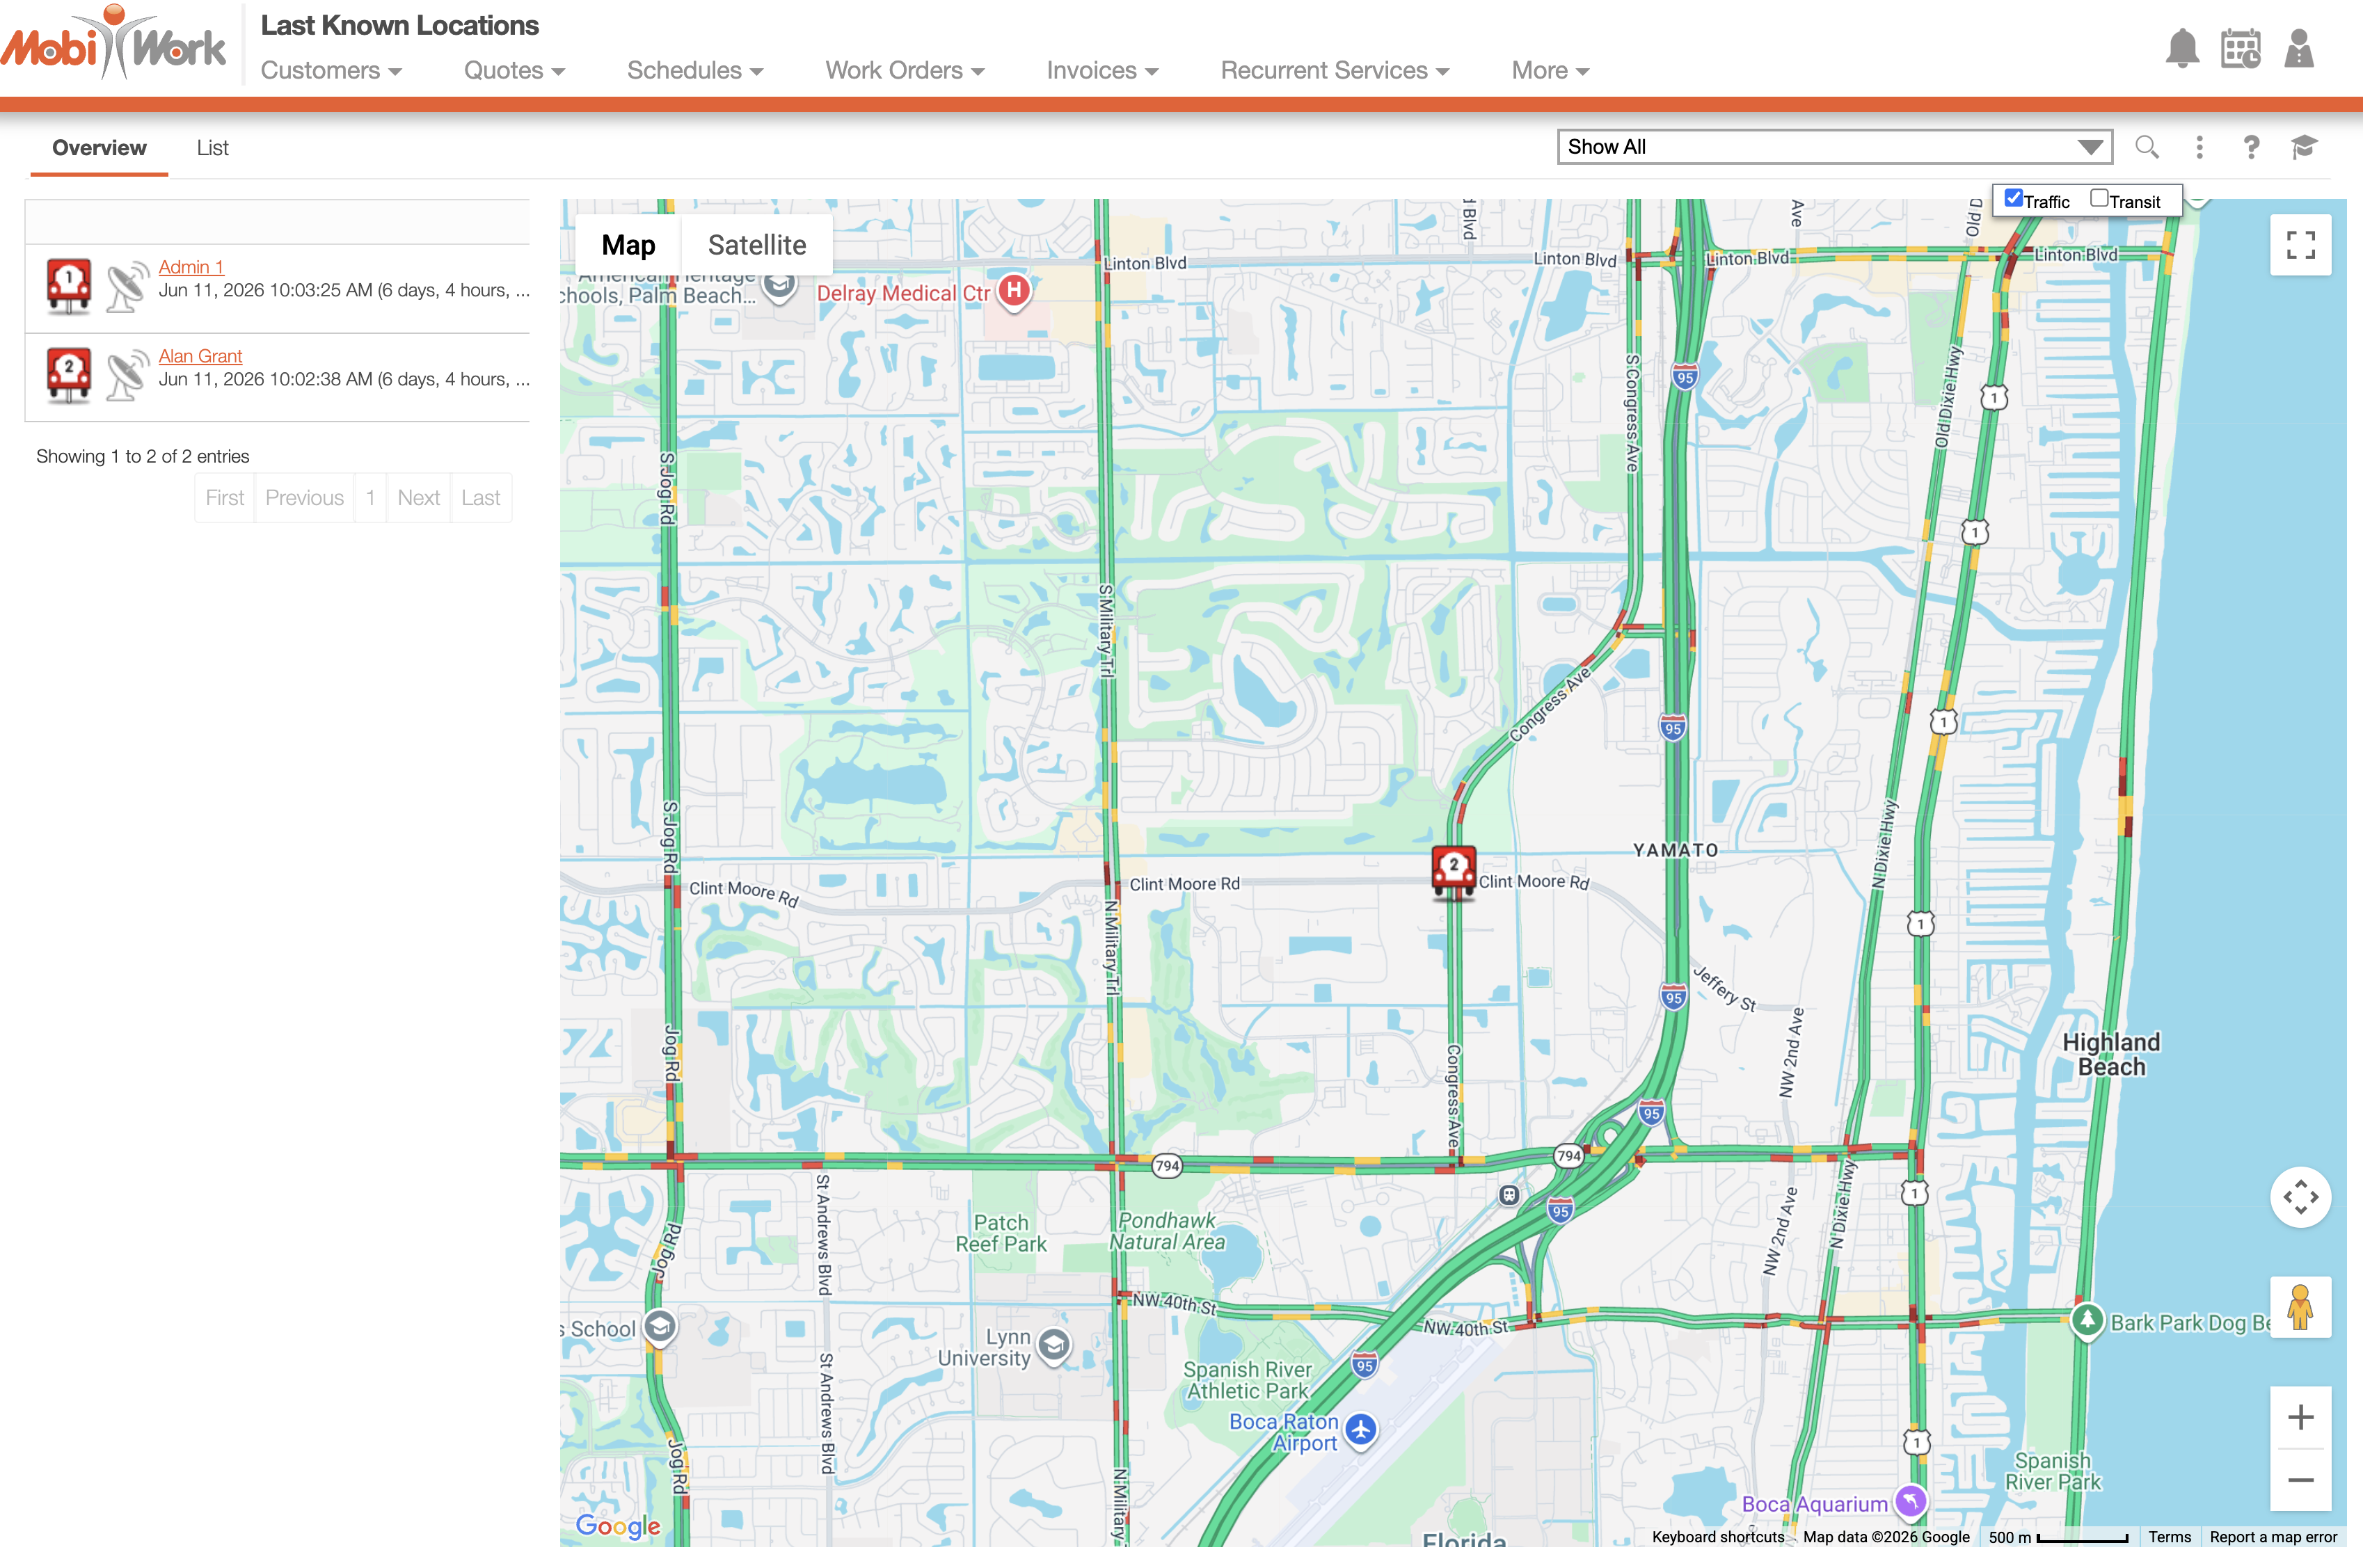Open the Recurrent Services dropdown menu
This screenshot has width=2363, height=1568.
(1335, 70)
